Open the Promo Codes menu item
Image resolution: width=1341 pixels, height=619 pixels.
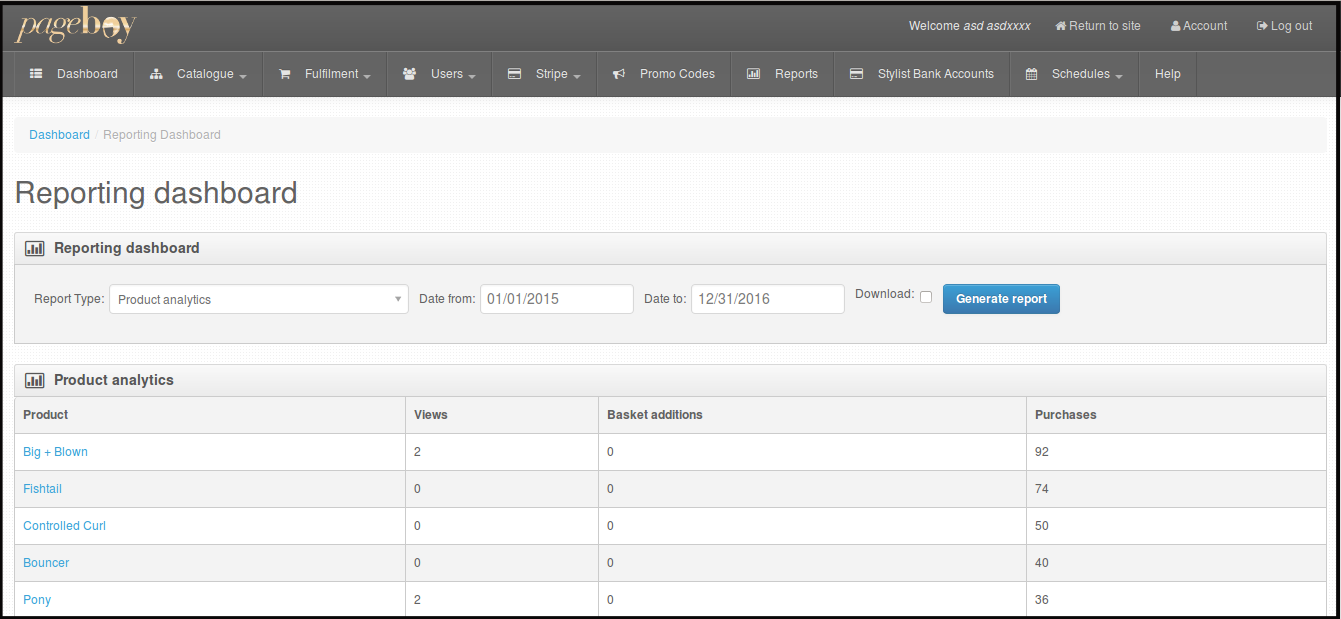664,74
